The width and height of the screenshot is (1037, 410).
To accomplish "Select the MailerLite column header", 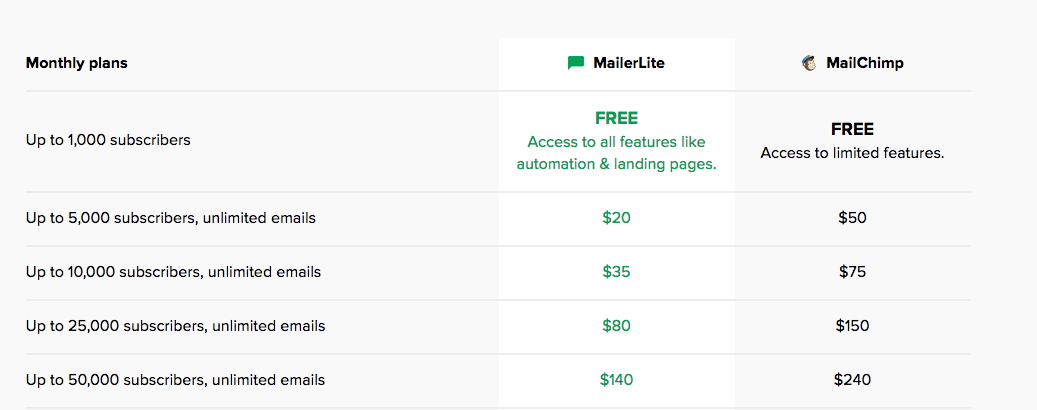I will point(628,63).
